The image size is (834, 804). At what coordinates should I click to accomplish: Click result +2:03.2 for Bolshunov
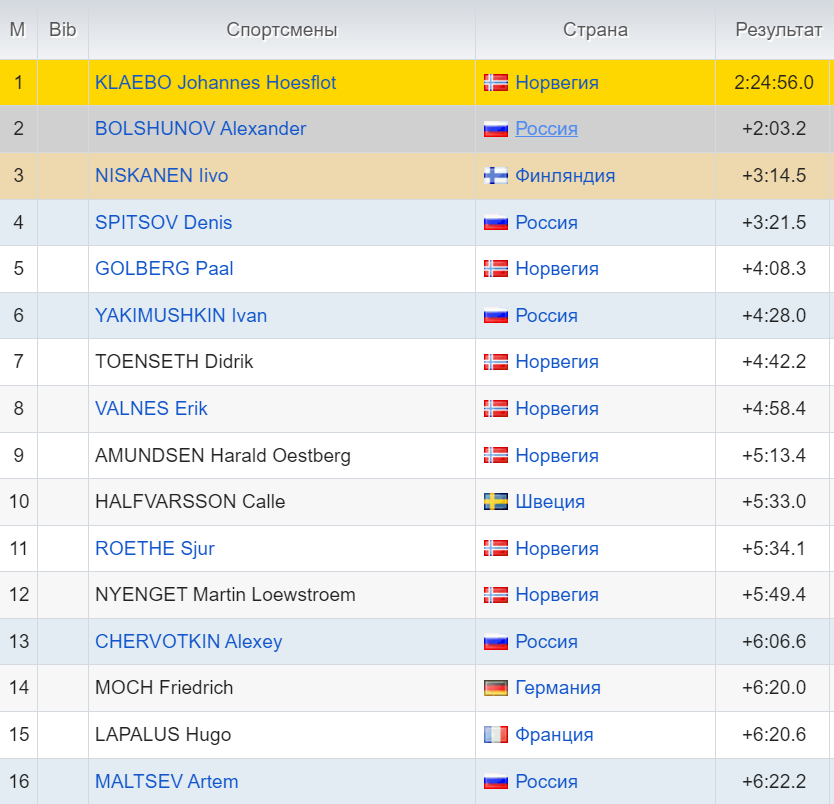point(774,129)
